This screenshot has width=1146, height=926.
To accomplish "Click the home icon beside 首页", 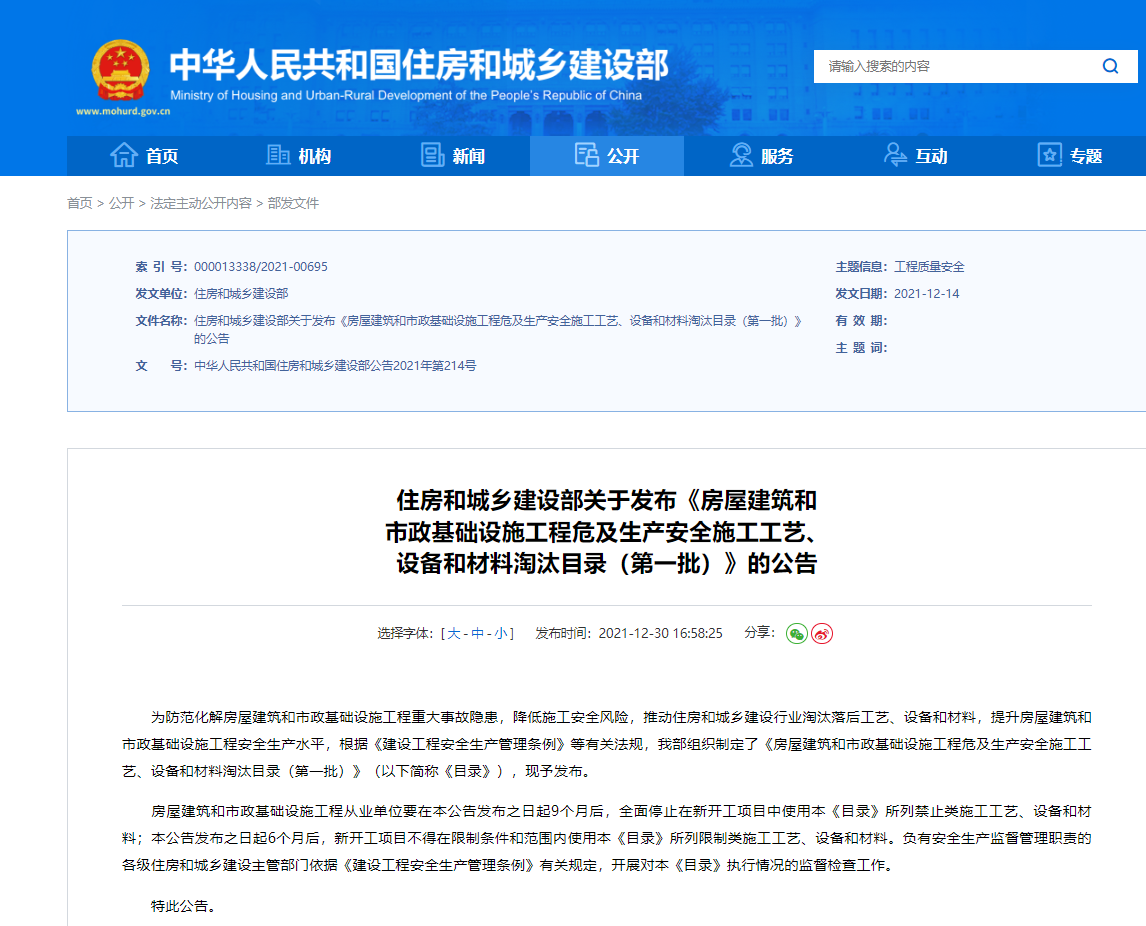I will click(122, 155).
